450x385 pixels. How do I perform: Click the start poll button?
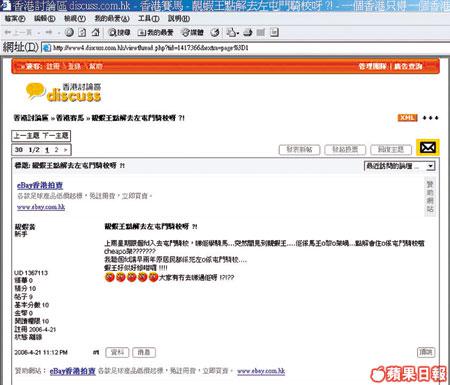pyautogui.click(x=345, y=150)
